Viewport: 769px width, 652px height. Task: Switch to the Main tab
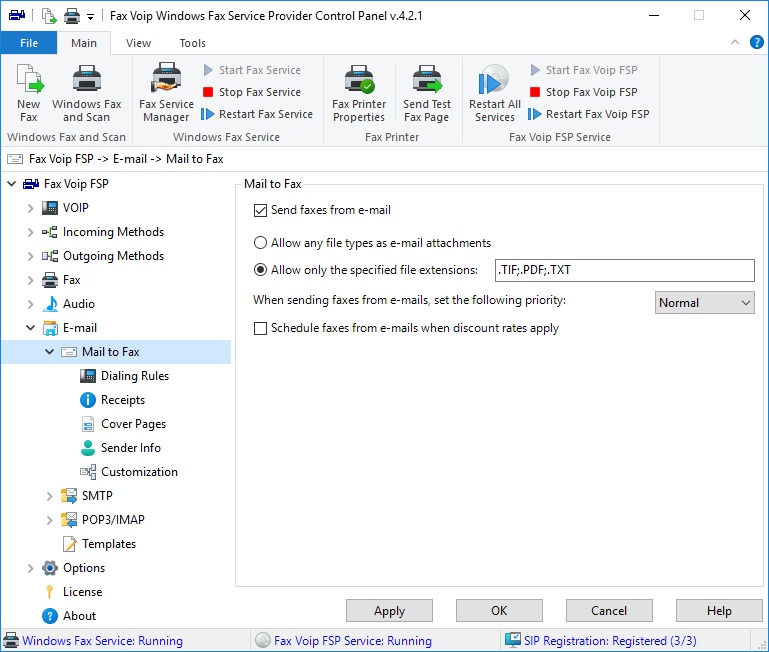[84, 43]
